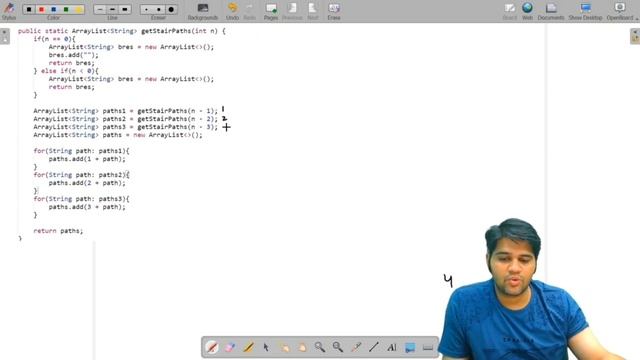
Task: Add a new page with Pages
Action: pyautogui.click(x=271, y=11)
